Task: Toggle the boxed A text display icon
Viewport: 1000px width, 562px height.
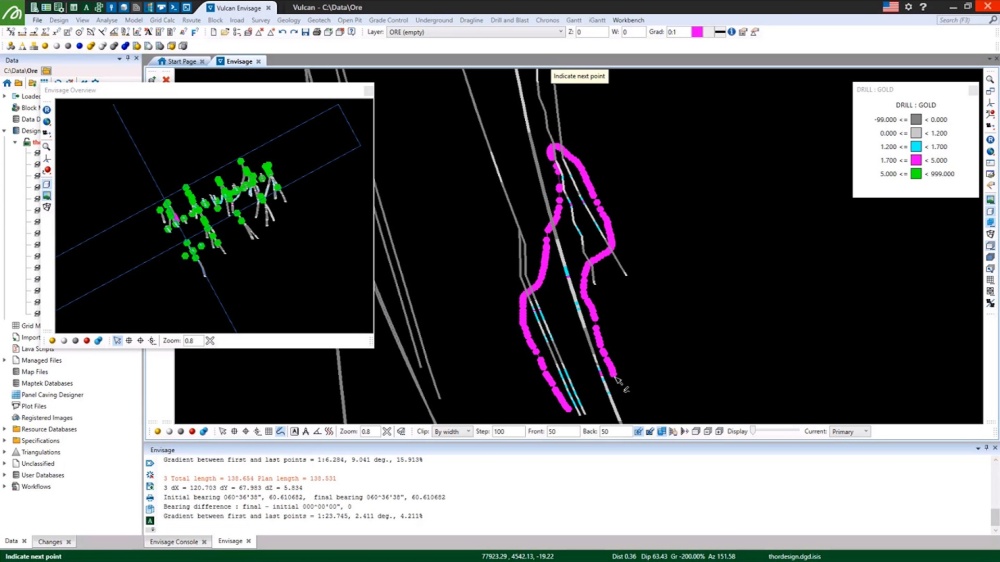Action: point(294,432)
